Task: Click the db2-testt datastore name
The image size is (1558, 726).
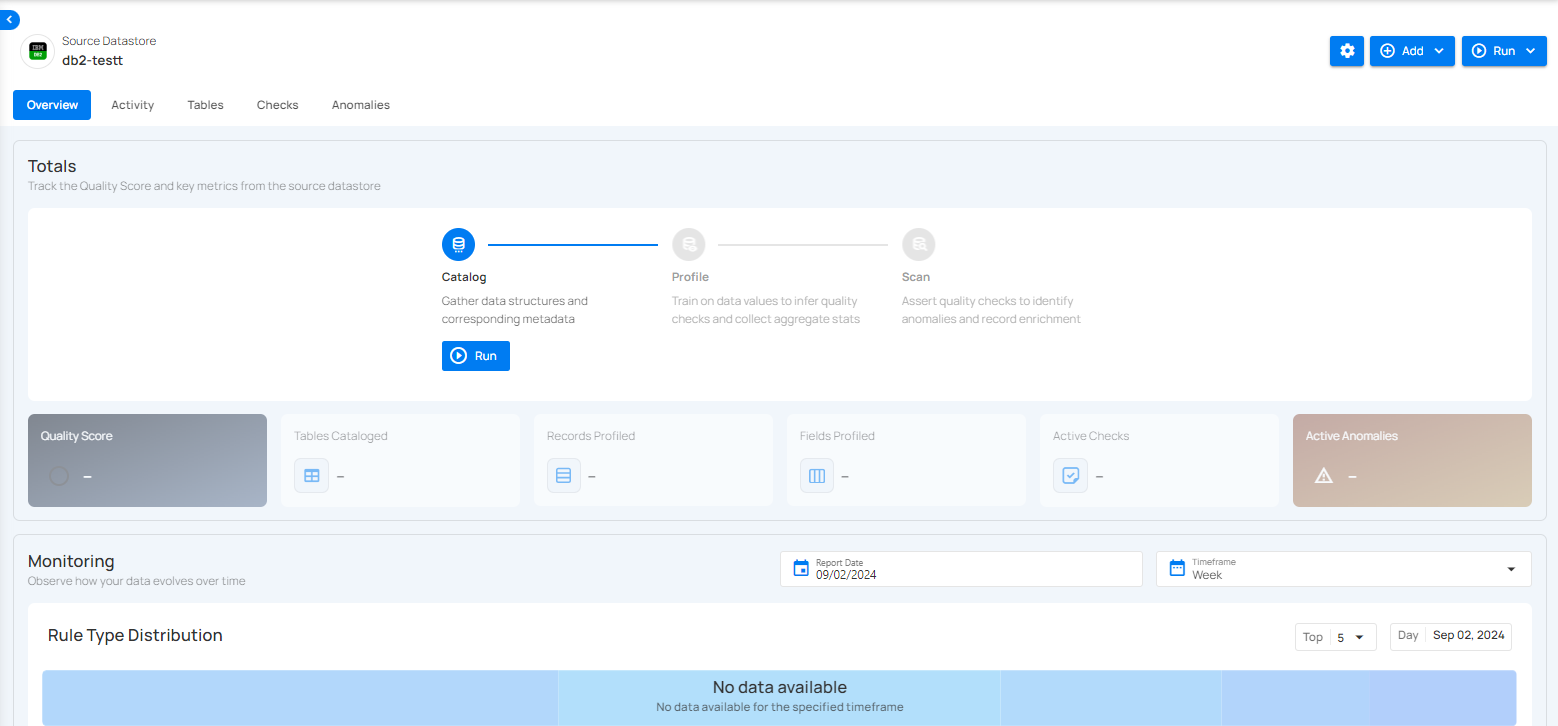Action: (x=93, y=60)
